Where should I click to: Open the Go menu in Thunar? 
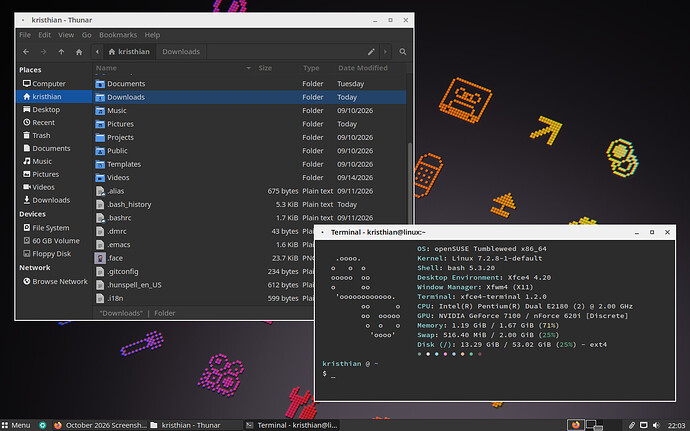[86, 35]
